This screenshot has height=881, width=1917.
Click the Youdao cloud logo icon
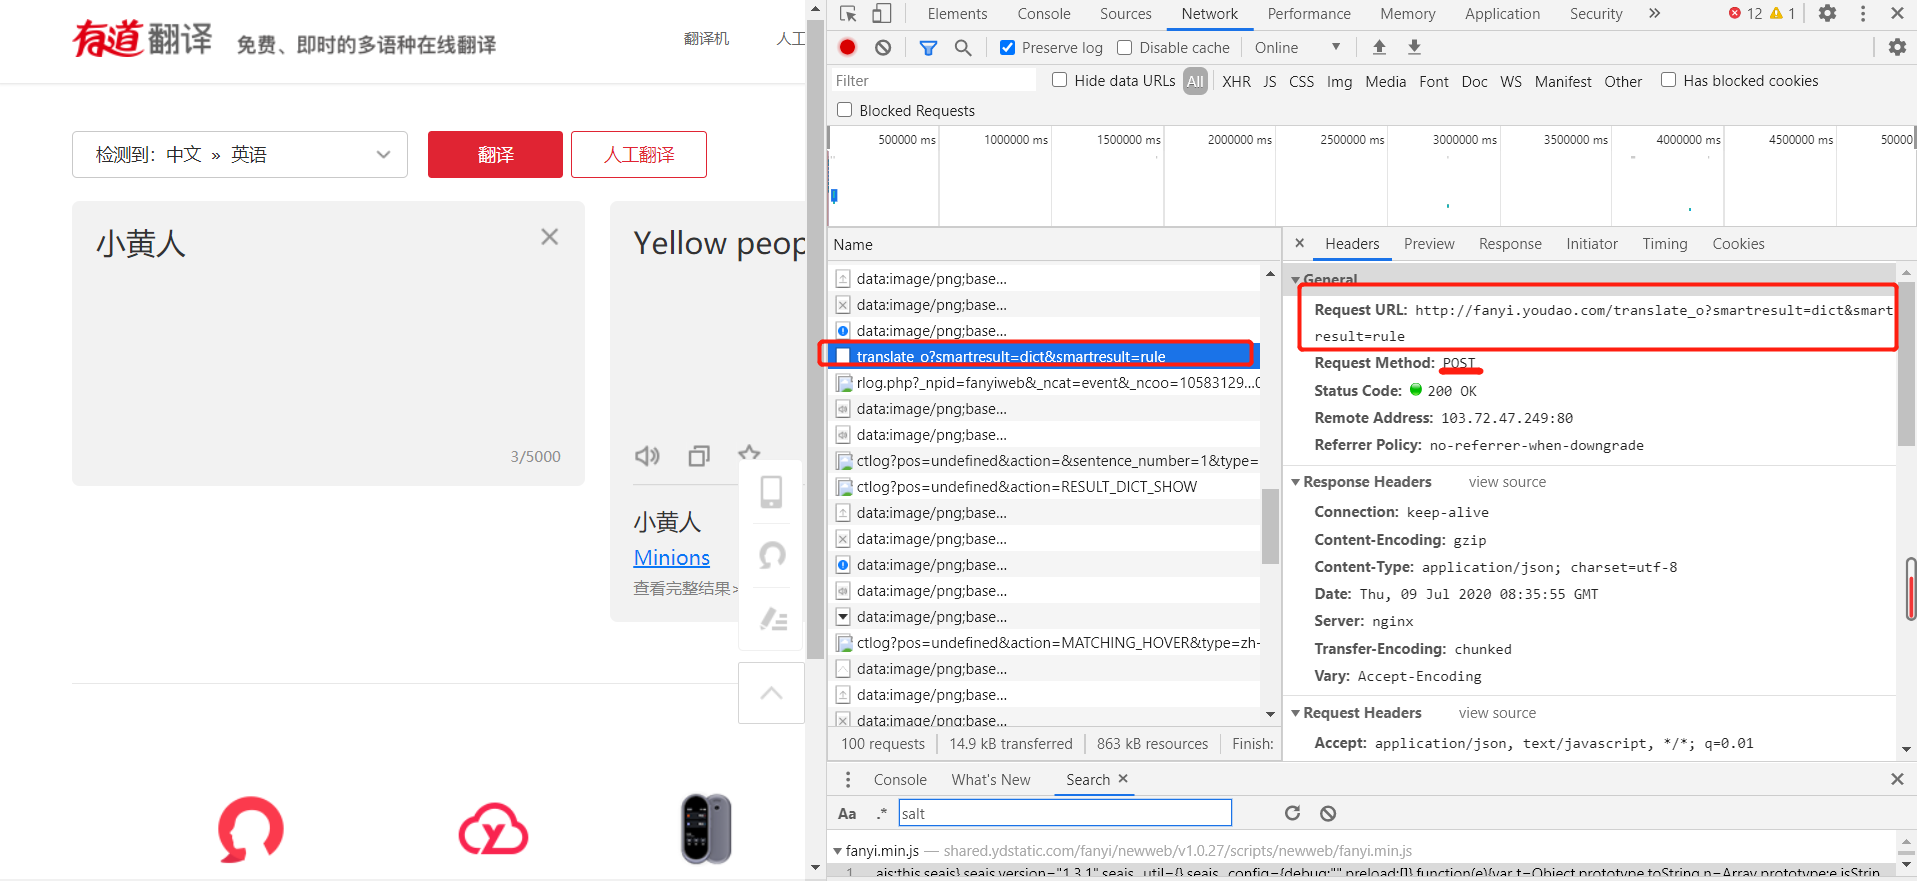point(493,829)
